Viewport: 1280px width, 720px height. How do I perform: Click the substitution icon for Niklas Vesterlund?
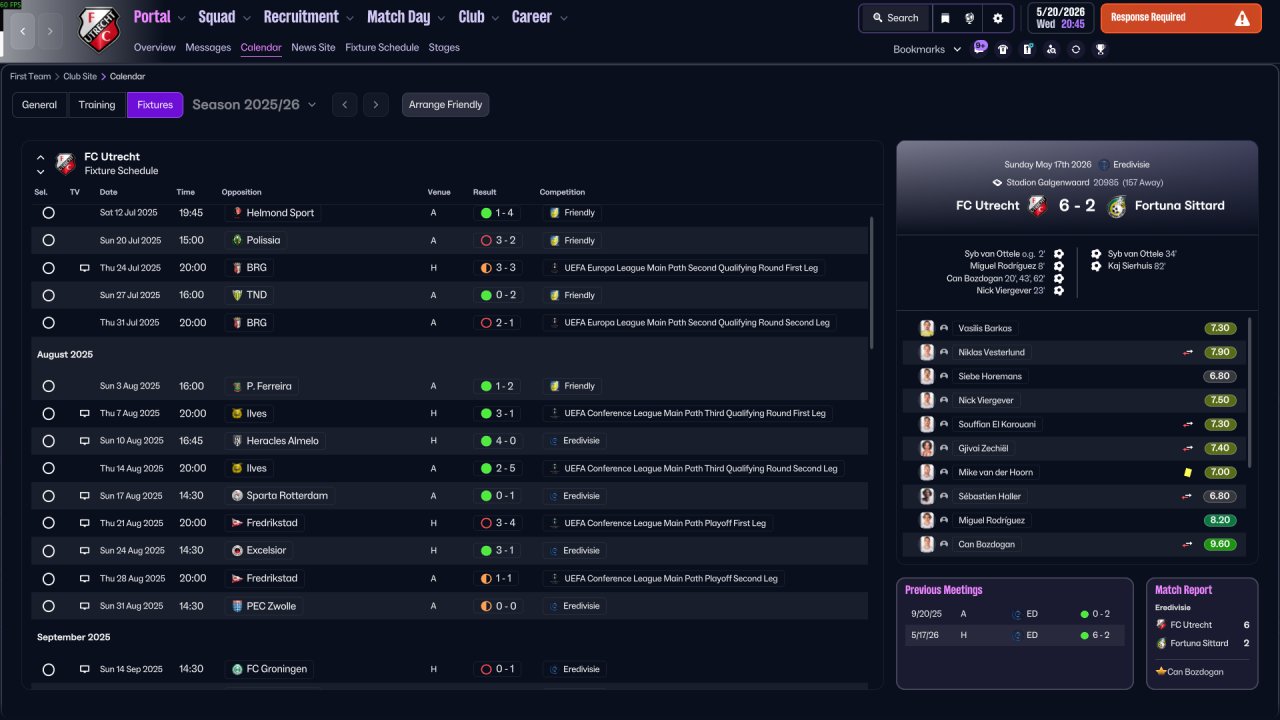click(1188, 352)
